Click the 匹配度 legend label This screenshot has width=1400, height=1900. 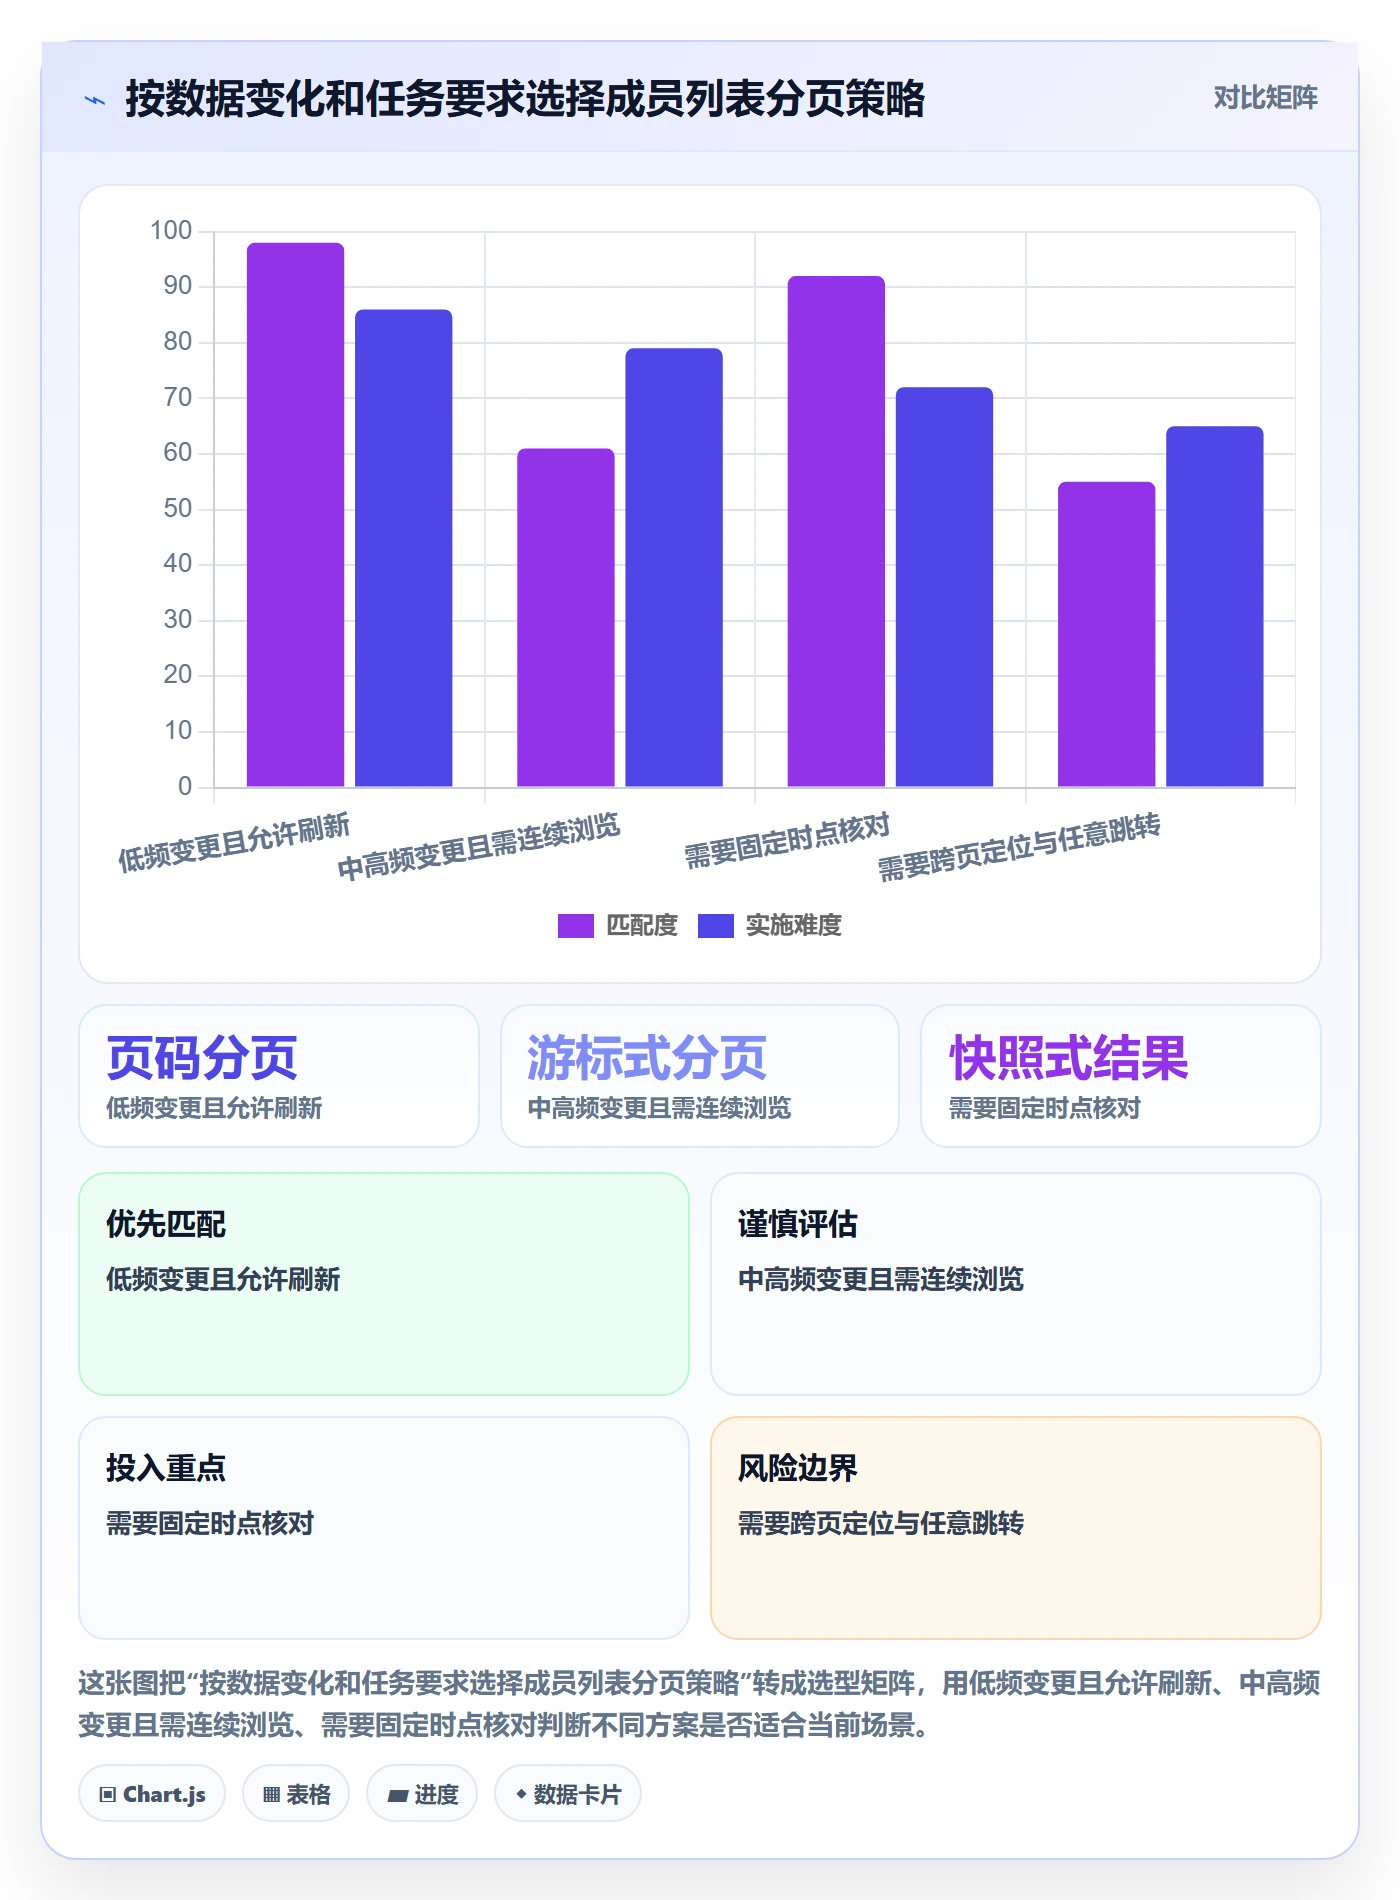click(642, 926)
